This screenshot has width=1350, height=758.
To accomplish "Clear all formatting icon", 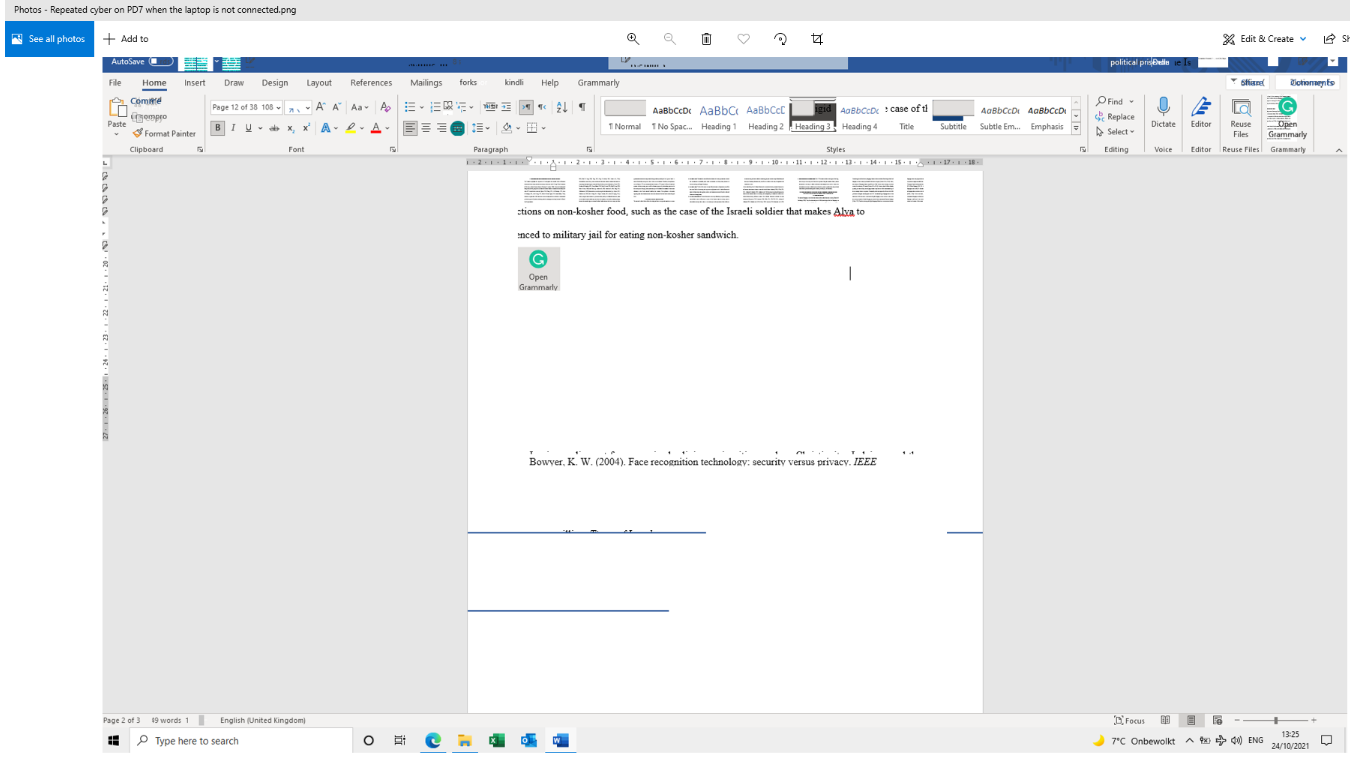I will pos(386,107).
